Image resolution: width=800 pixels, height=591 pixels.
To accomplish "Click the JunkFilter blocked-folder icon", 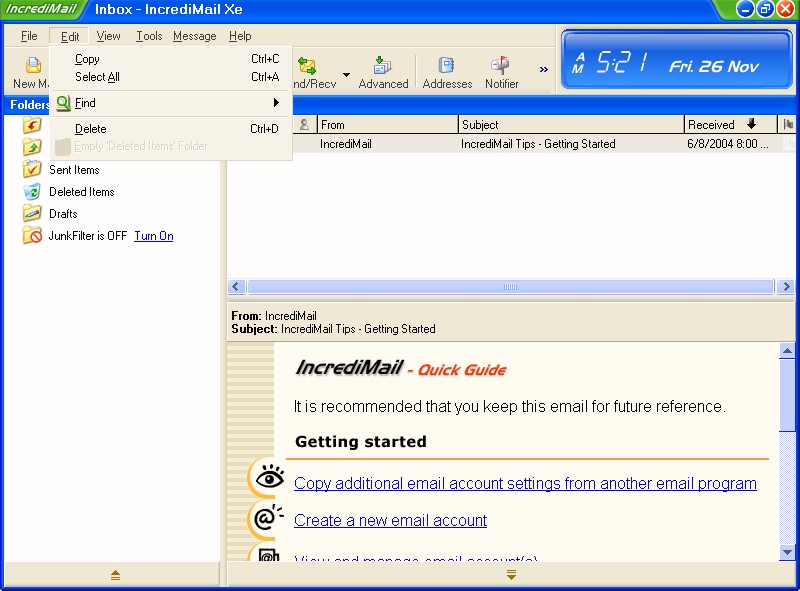I will 32,236.
